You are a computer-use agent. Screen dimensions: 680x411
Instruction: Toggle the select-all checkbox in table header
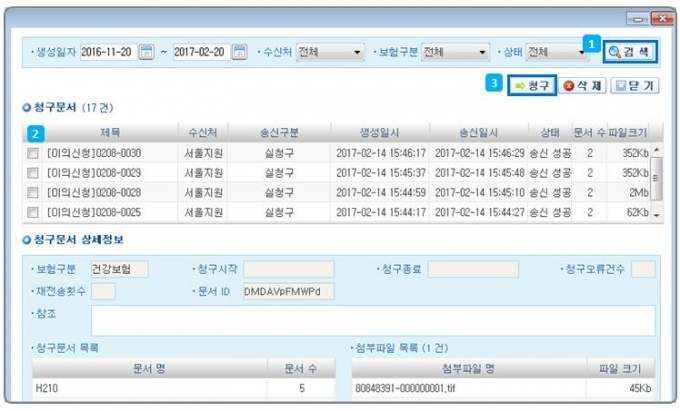[35, 133]
